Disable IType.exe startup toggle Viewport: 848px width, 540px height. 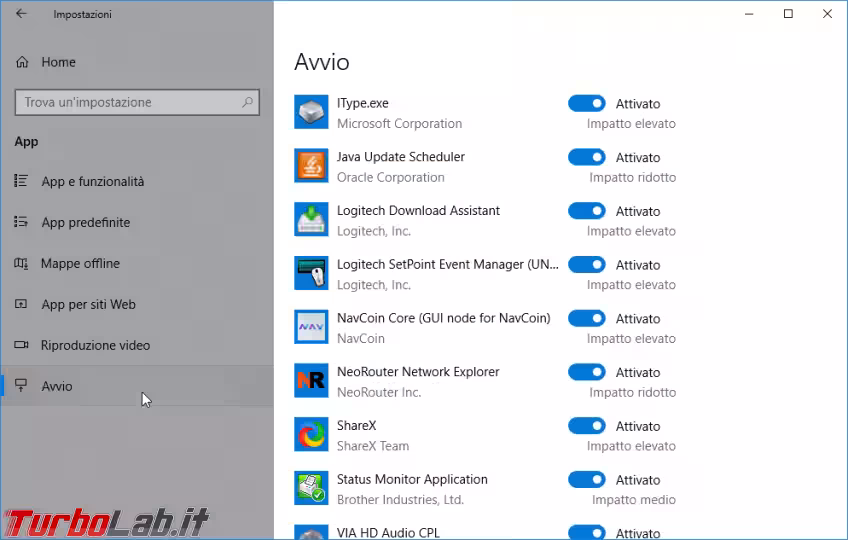click(x=587, y=103)
